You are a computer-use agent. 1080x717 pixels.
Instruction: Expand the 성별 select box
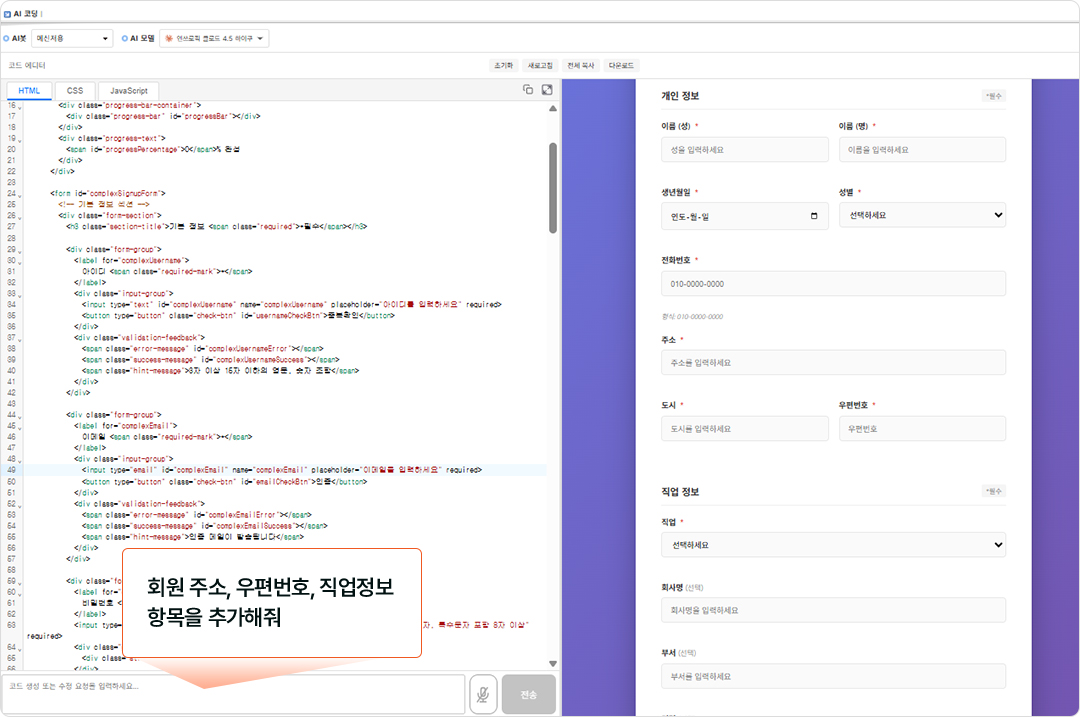[921, 215]
